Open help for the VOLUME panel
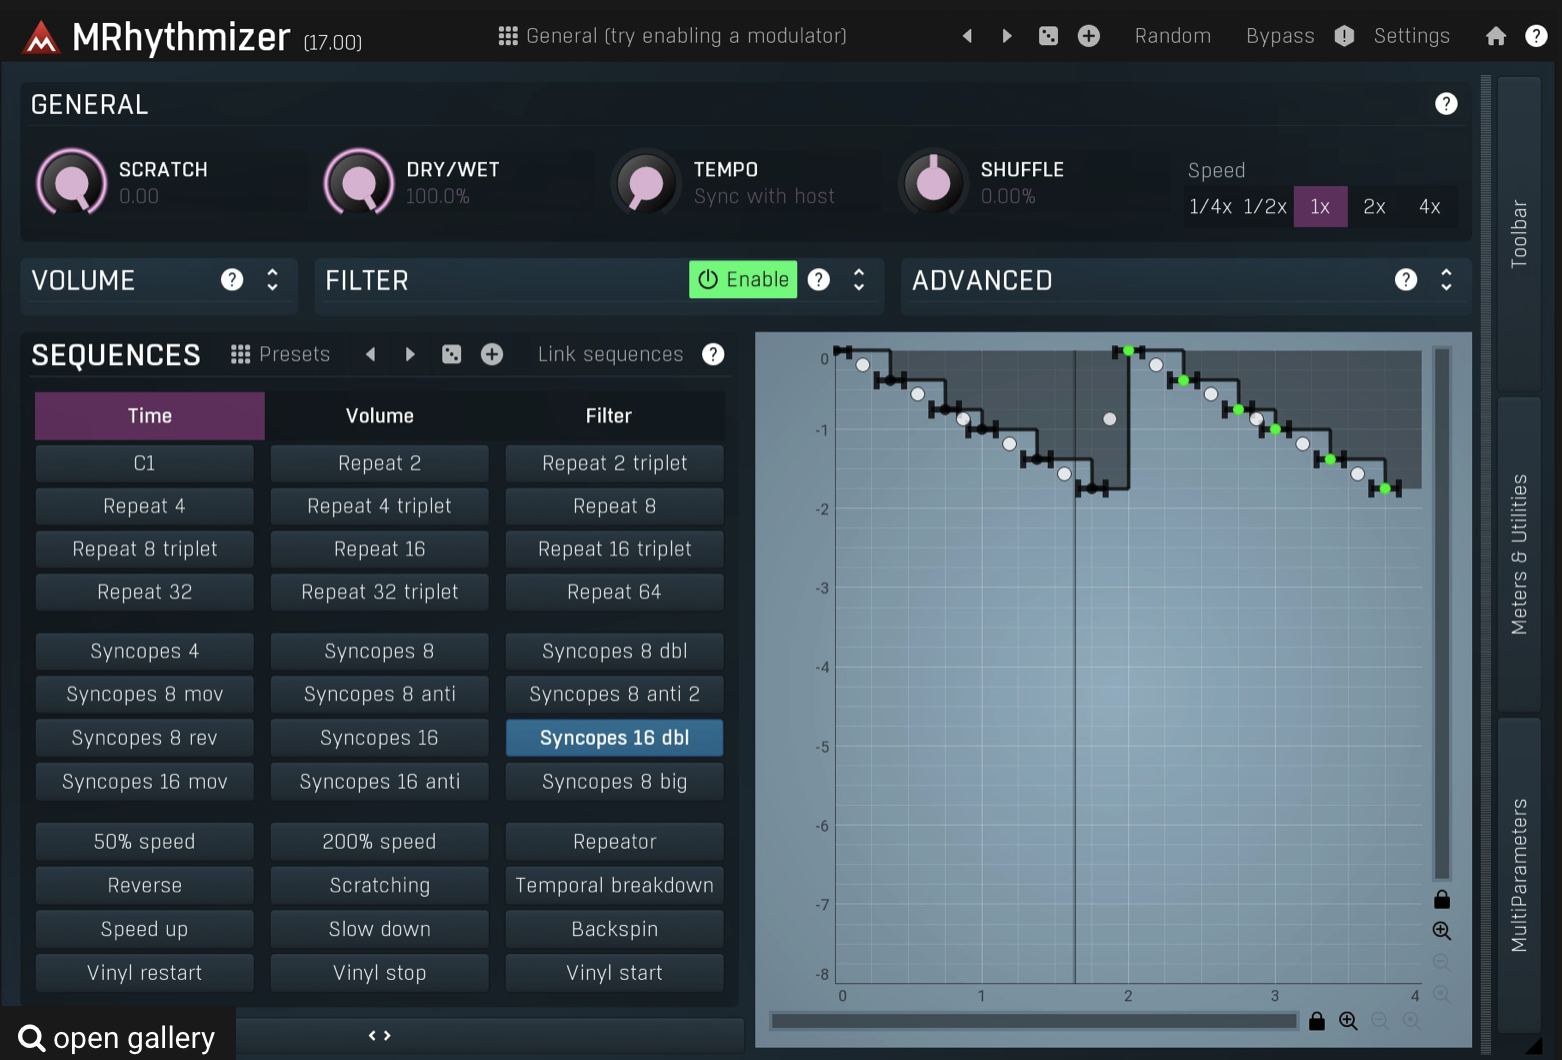The width and height of the screenshot is (1562, 1060). coord(232,280)
